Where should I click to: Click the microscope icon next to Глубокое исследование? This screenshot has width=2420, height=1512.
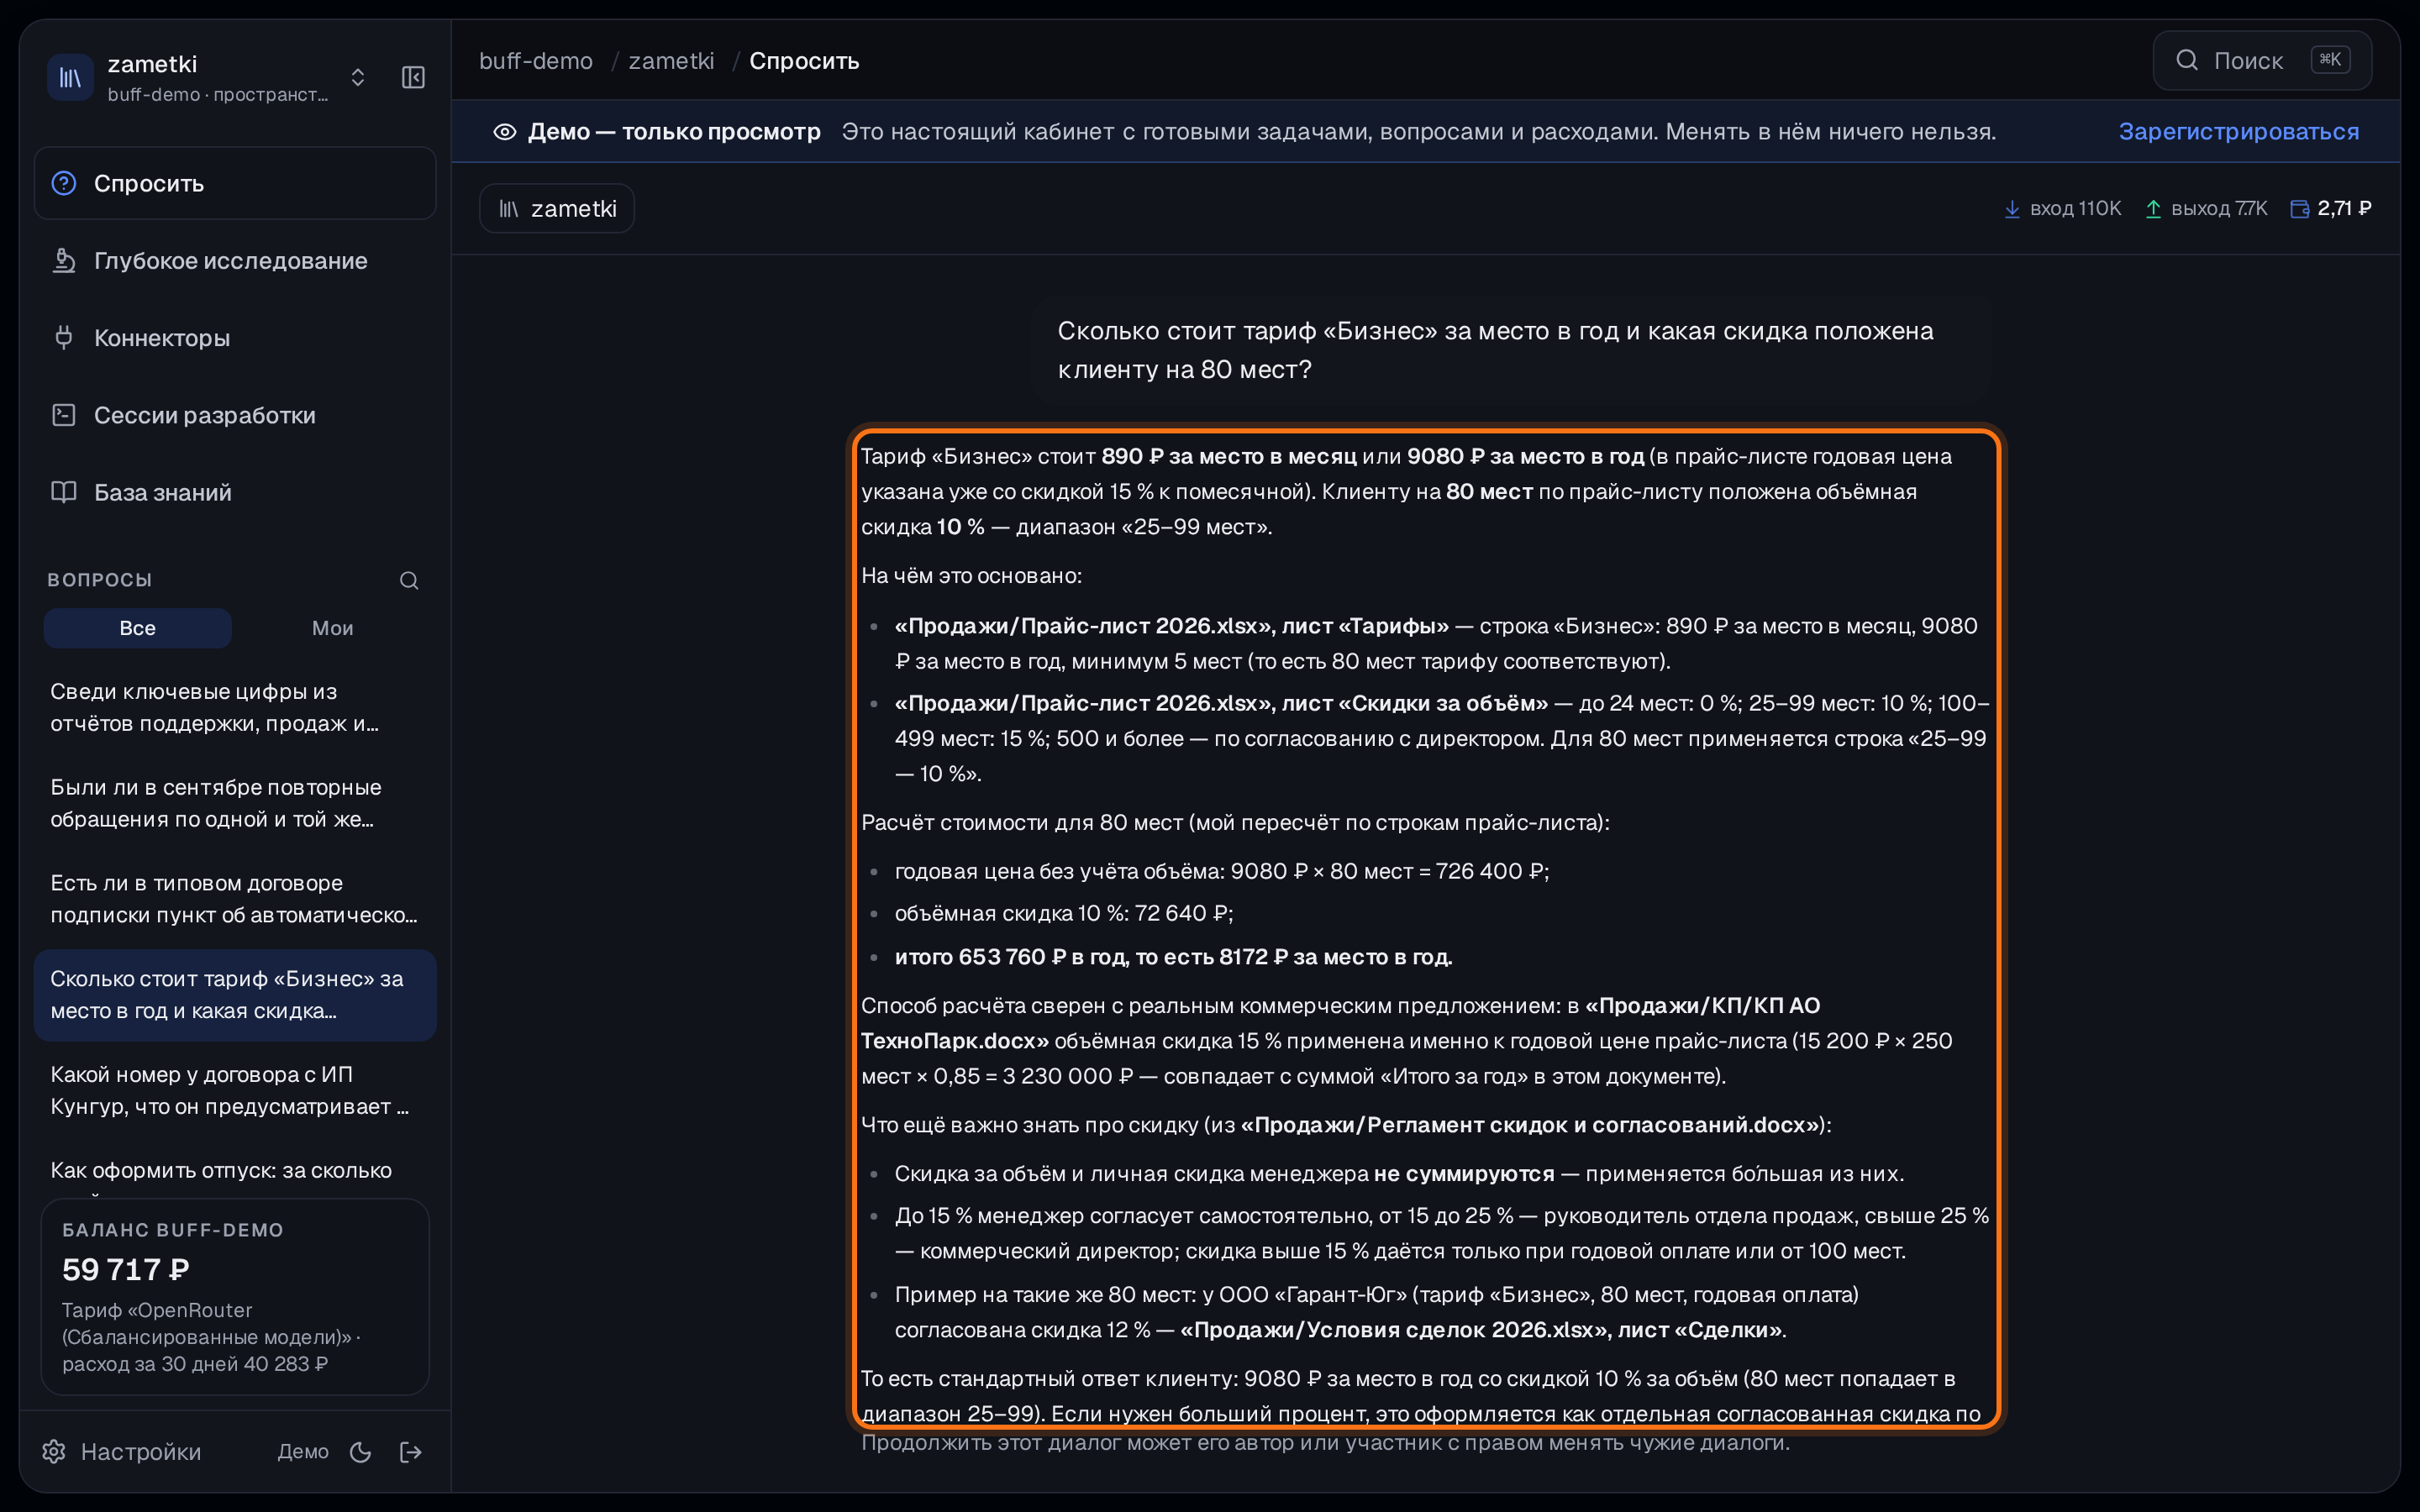[64, 260]
